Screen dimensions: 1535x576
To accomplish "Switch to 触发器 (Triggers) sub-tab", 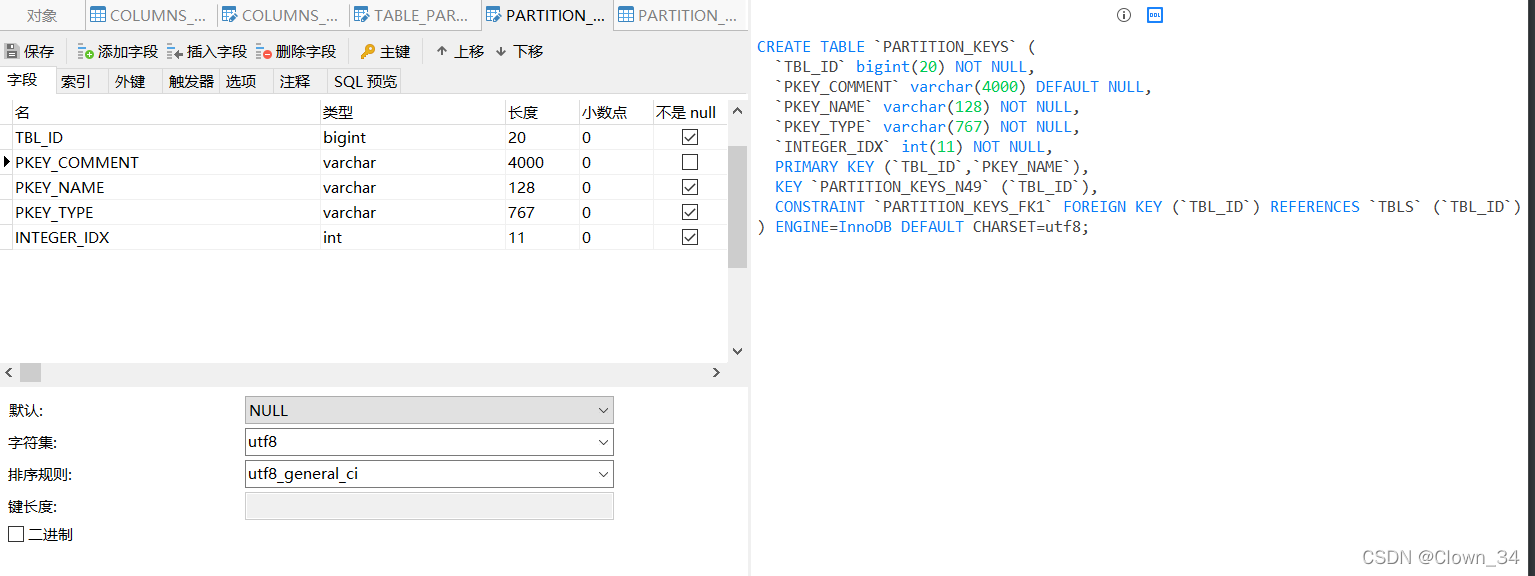I will tap(191, 81).
